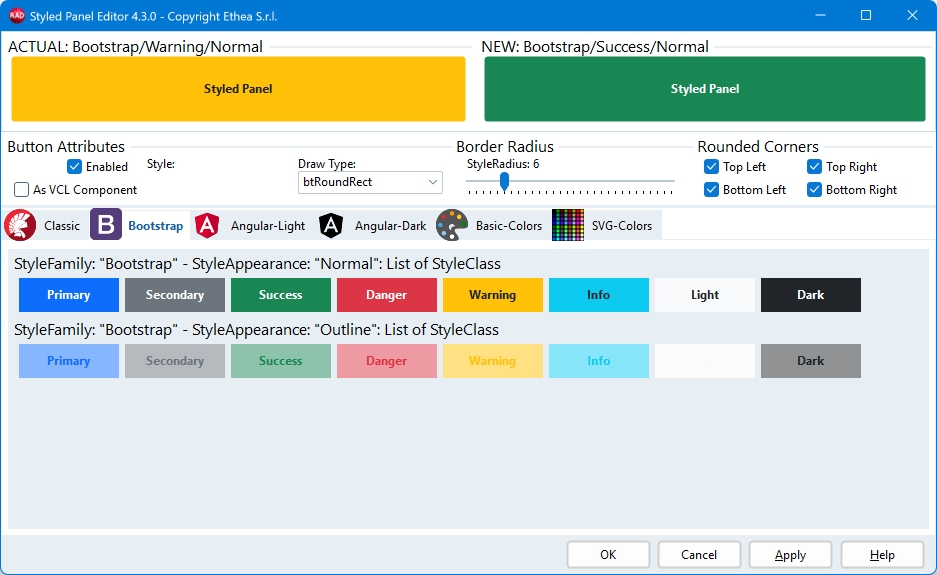Screen dimensions: 937x575
Task: Click the 'Style:' label
Action: point(161,164)
